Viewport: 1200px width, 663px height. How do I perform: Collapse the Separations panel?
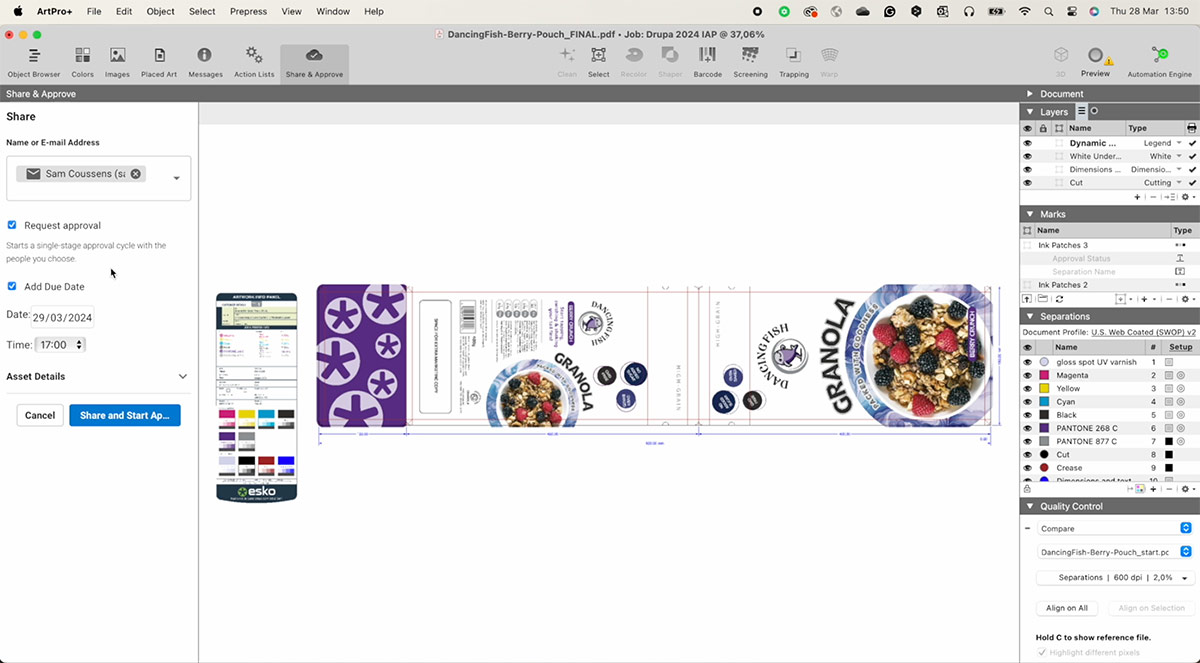pyautogui.click(x=1029, y=317)
